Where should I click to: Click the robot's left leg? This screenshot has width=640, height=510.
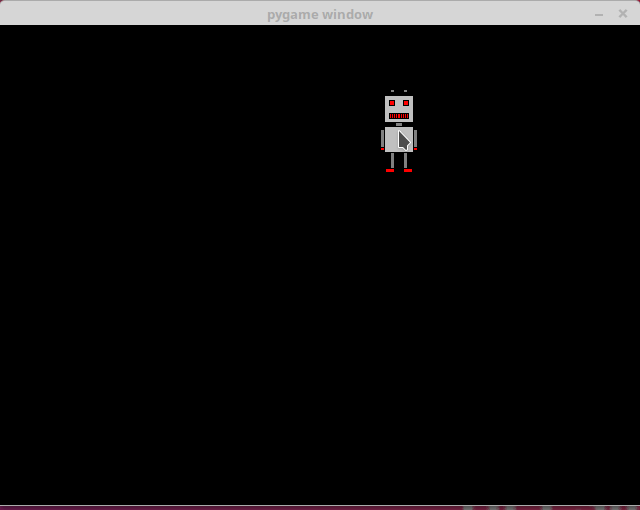coord(392,160)
